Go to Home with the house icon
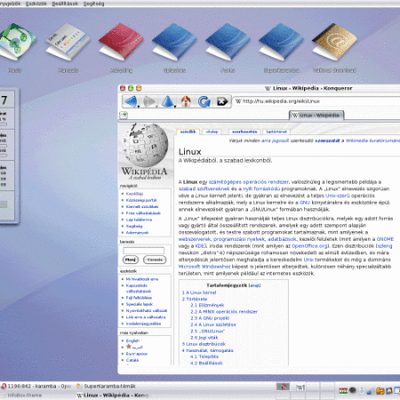Image resolution: width=400 pixels, height=400 pixels. coord(186,101)
